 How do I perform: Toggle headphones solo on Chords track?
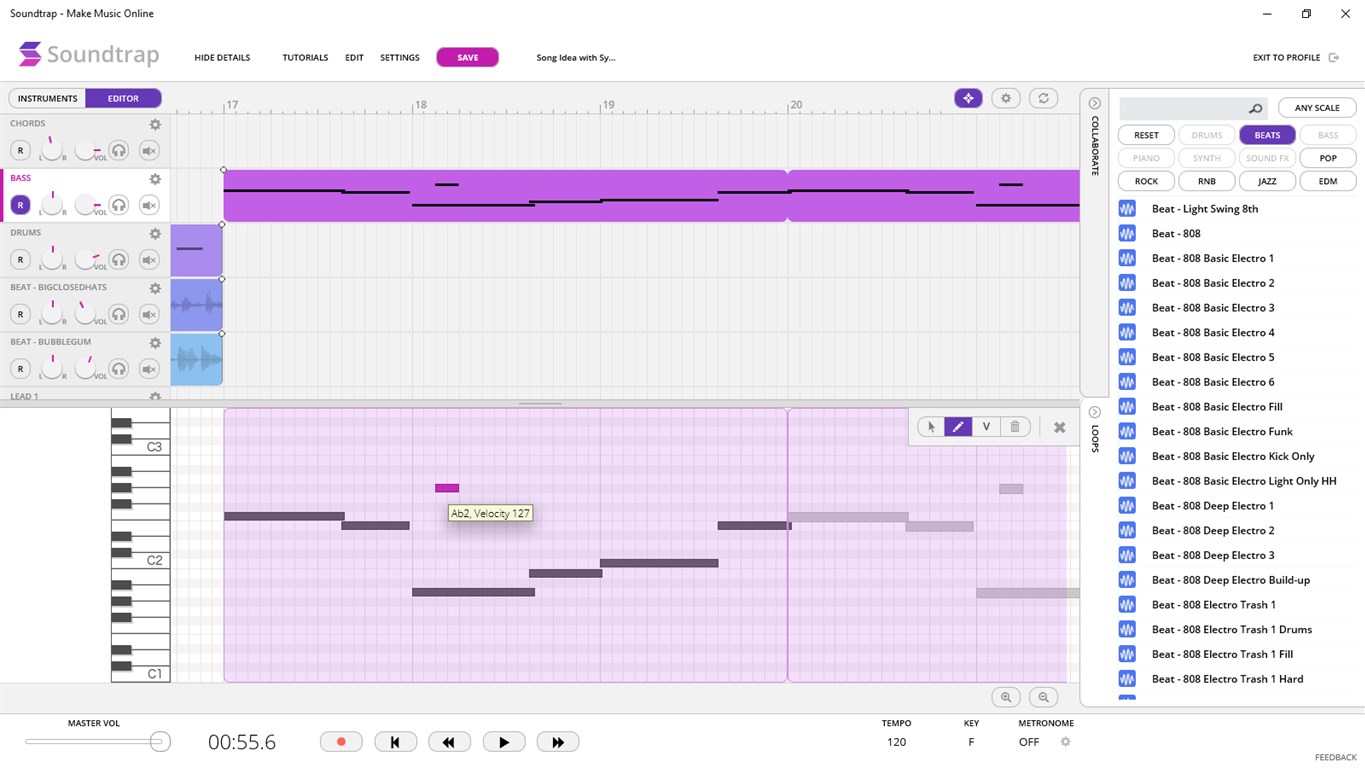pos(119,151)
